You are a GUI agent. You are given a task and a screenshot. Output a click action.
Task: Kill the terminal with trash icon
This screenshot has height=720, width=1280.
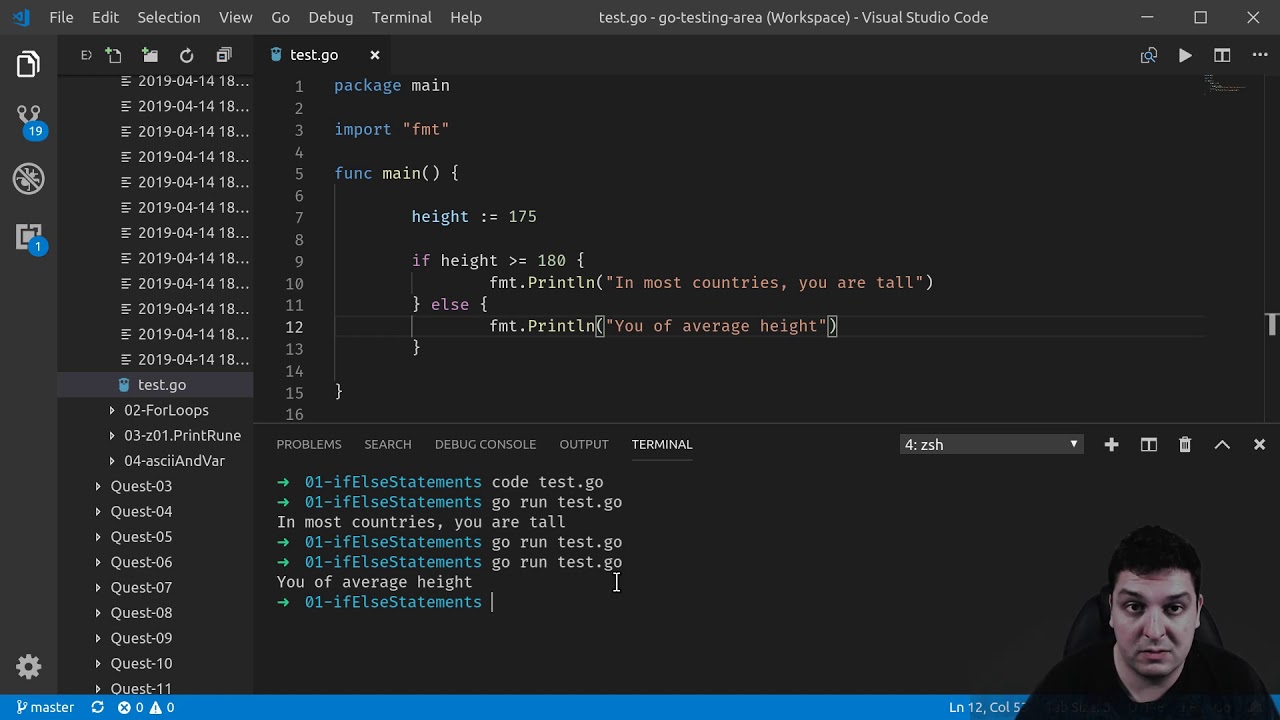pos(1185,445)
